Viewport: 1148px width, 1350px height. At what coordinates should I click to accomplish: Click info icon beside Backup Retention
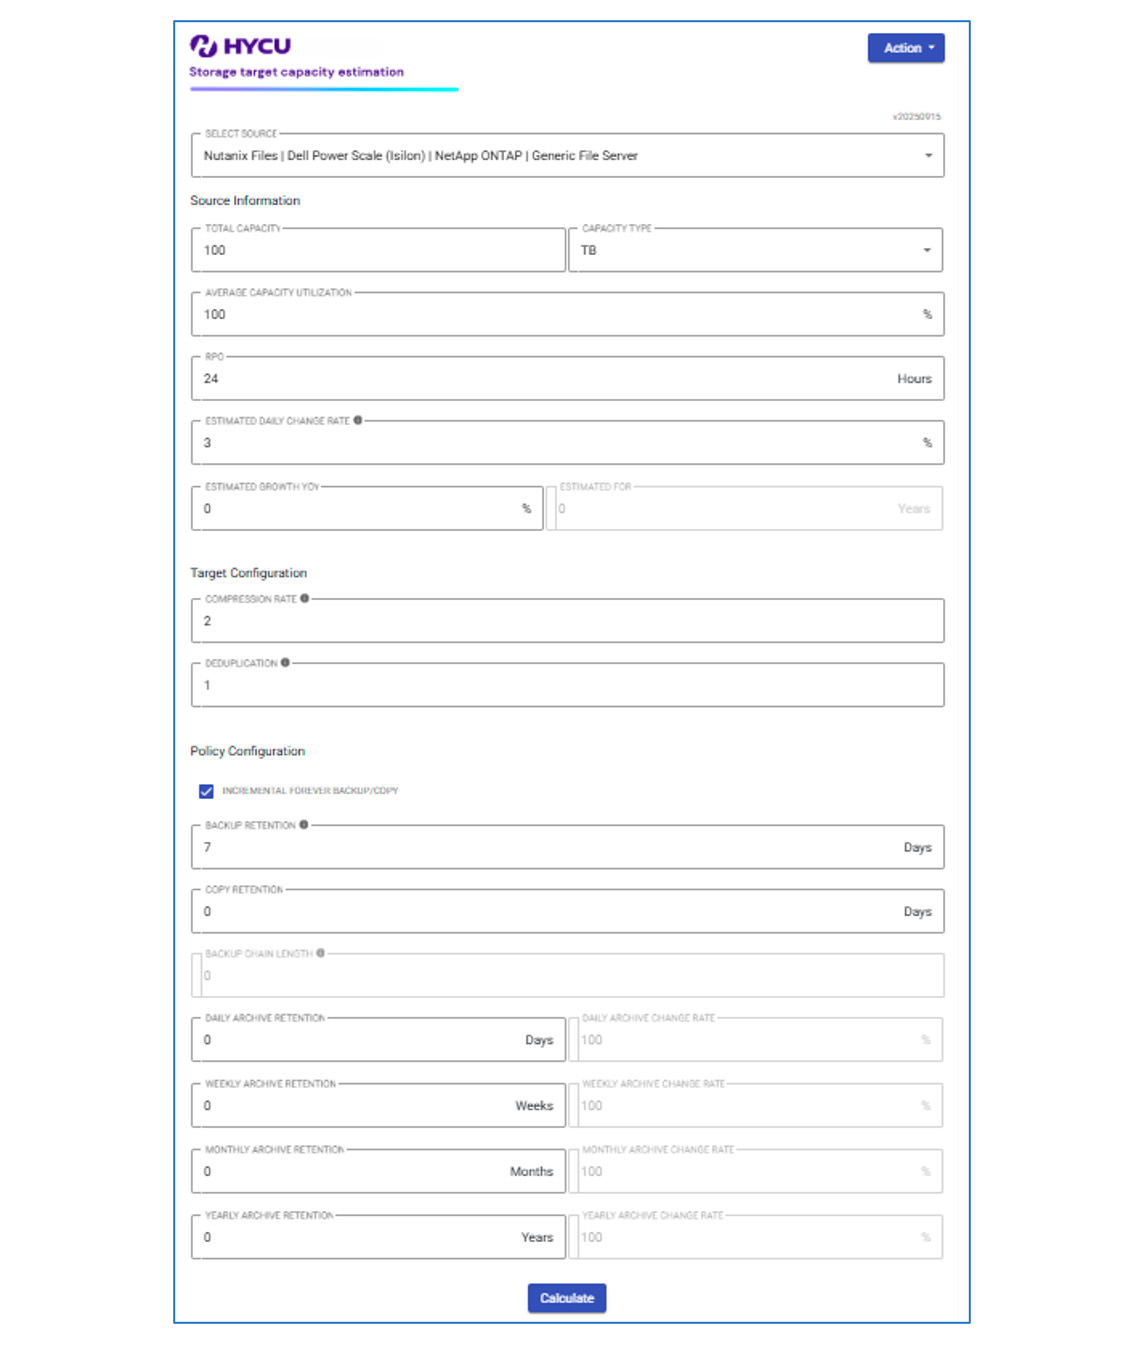304,825
